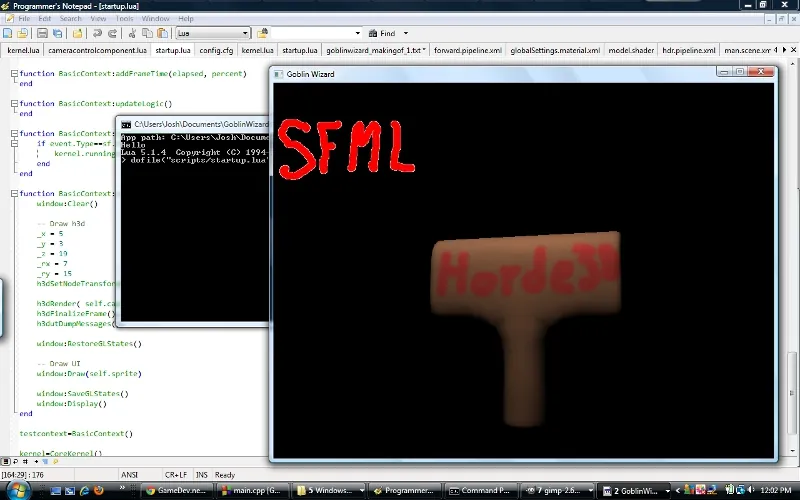Open the Find button's dropdown arrow

(x=406, y=33)
